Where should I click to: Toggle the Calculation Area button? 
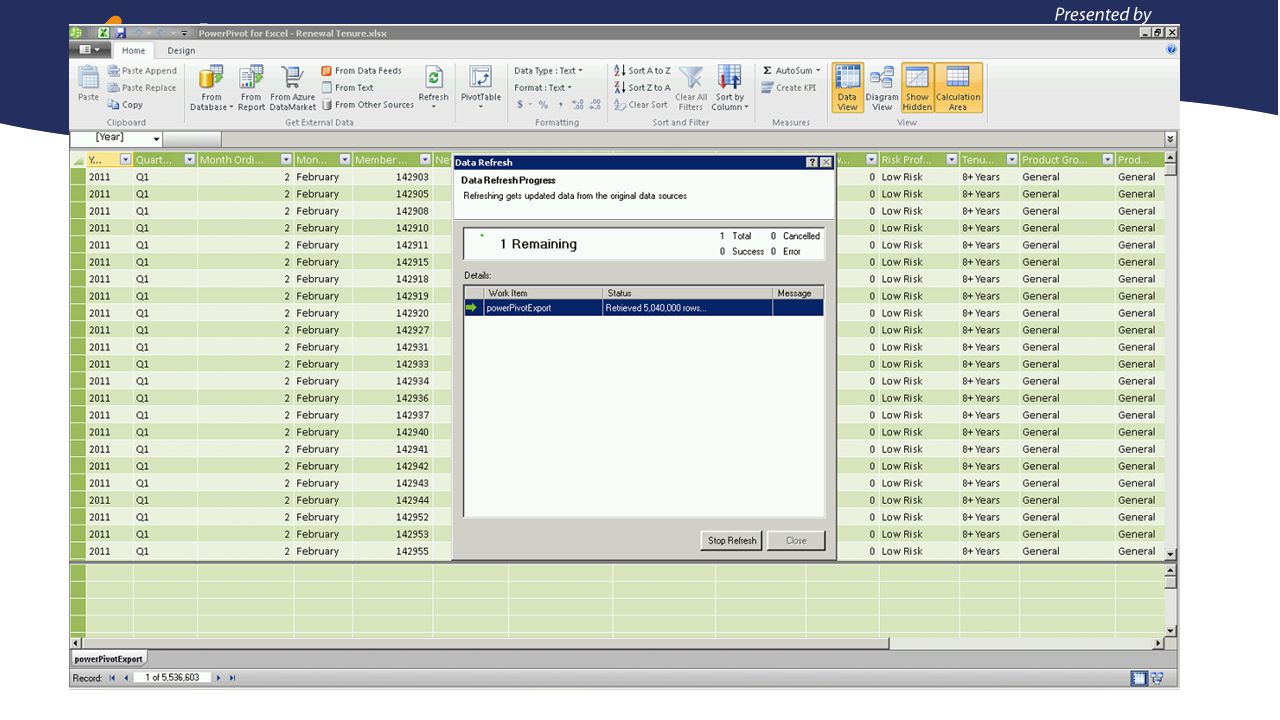[x=958, y=88]
